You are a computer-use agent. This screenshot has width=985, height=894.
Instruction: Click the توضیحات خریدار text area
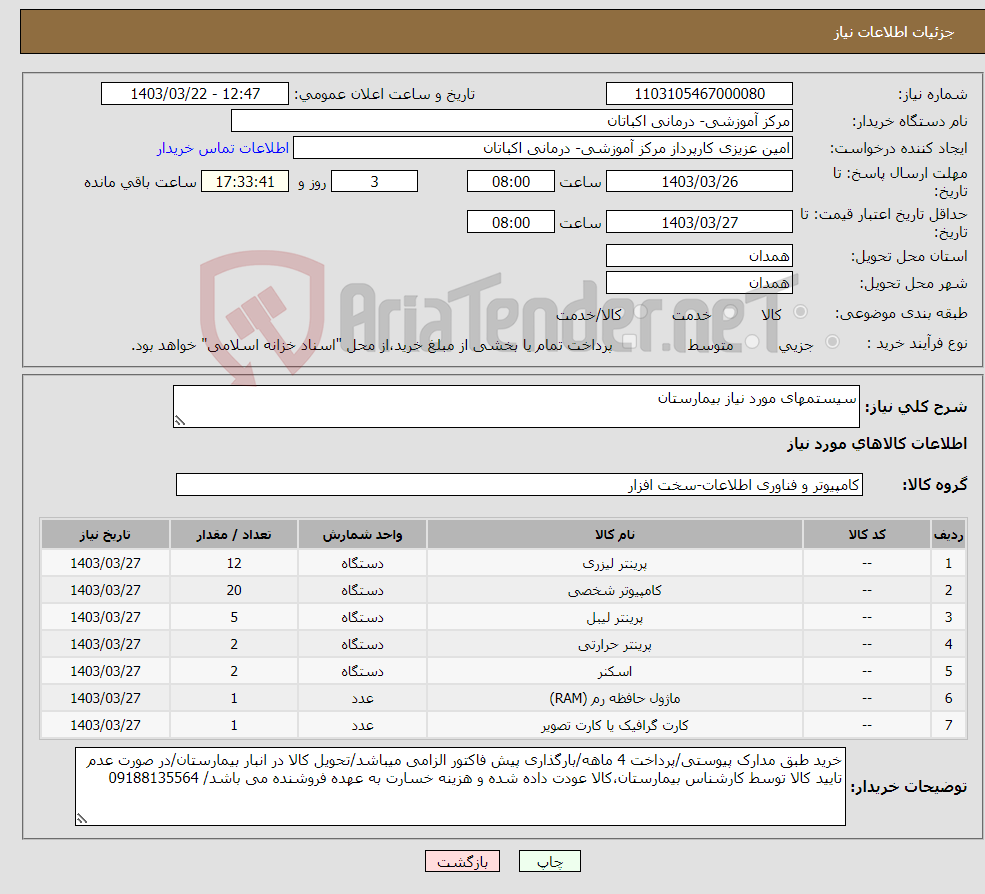(x=460, y=786)
